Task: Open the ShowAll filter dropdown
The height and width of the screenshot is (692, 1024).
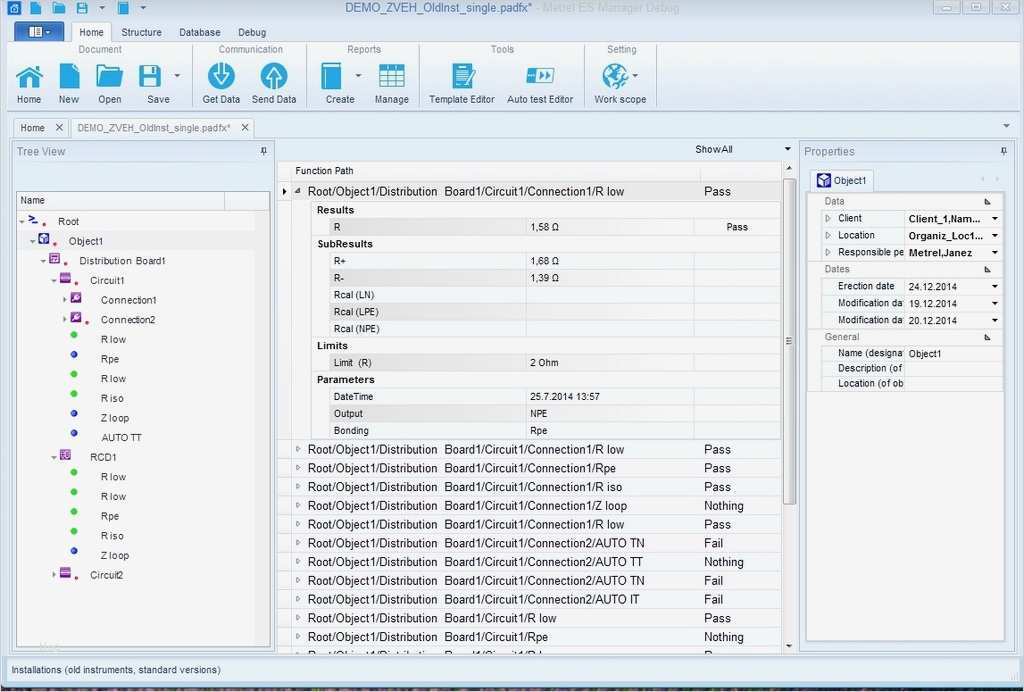Action: point(788,150)
